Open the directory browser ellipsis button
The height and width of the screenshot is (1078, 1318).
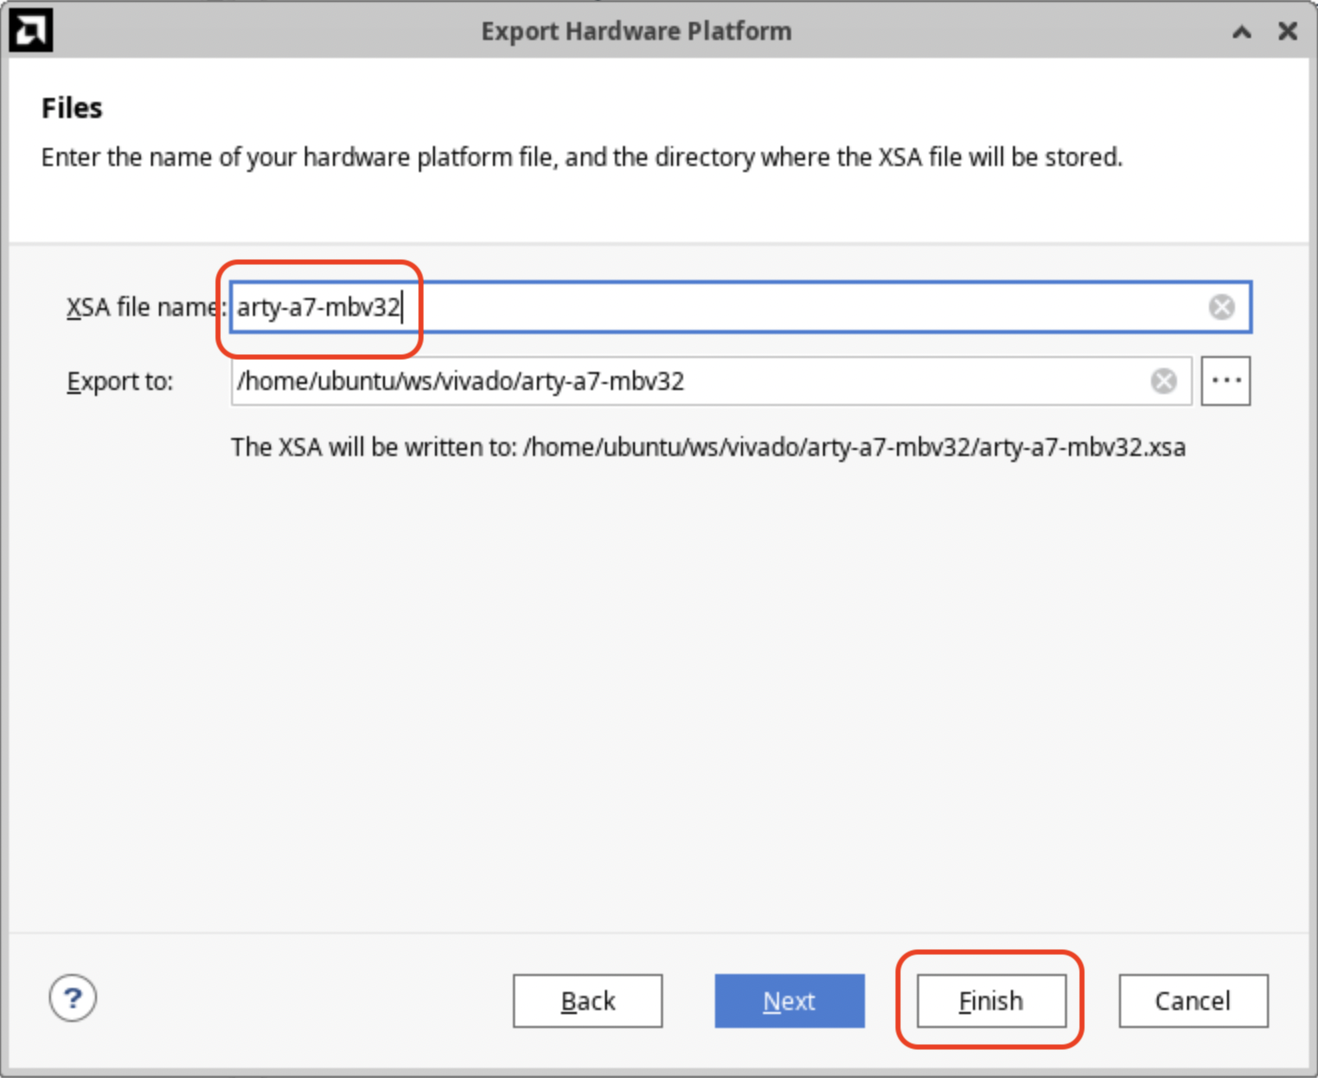1226,381
